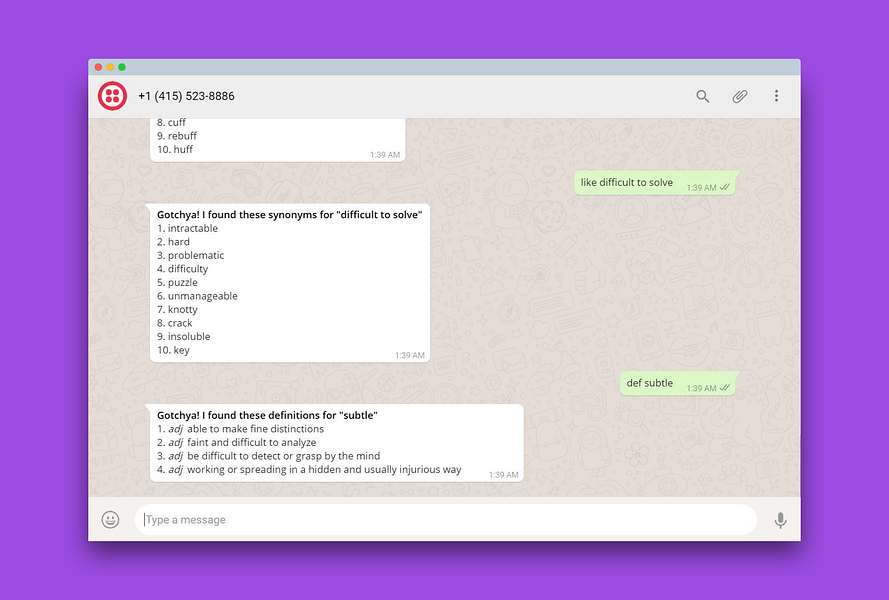Click the list entry "10. huff"
This screenshot has width=889, height=600.
(175, 150)
